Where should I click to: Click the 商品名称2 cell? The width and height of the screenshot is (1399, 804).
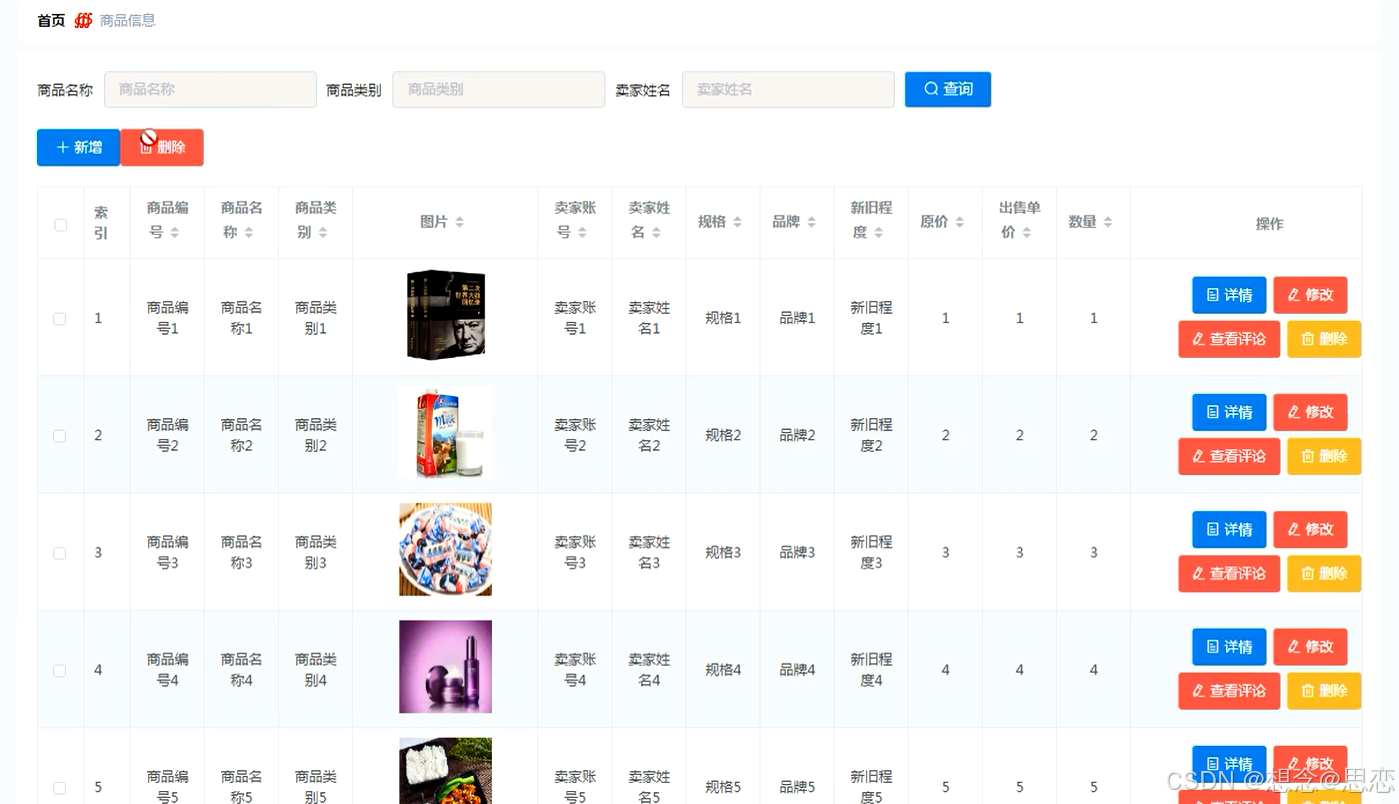point(242,435)
